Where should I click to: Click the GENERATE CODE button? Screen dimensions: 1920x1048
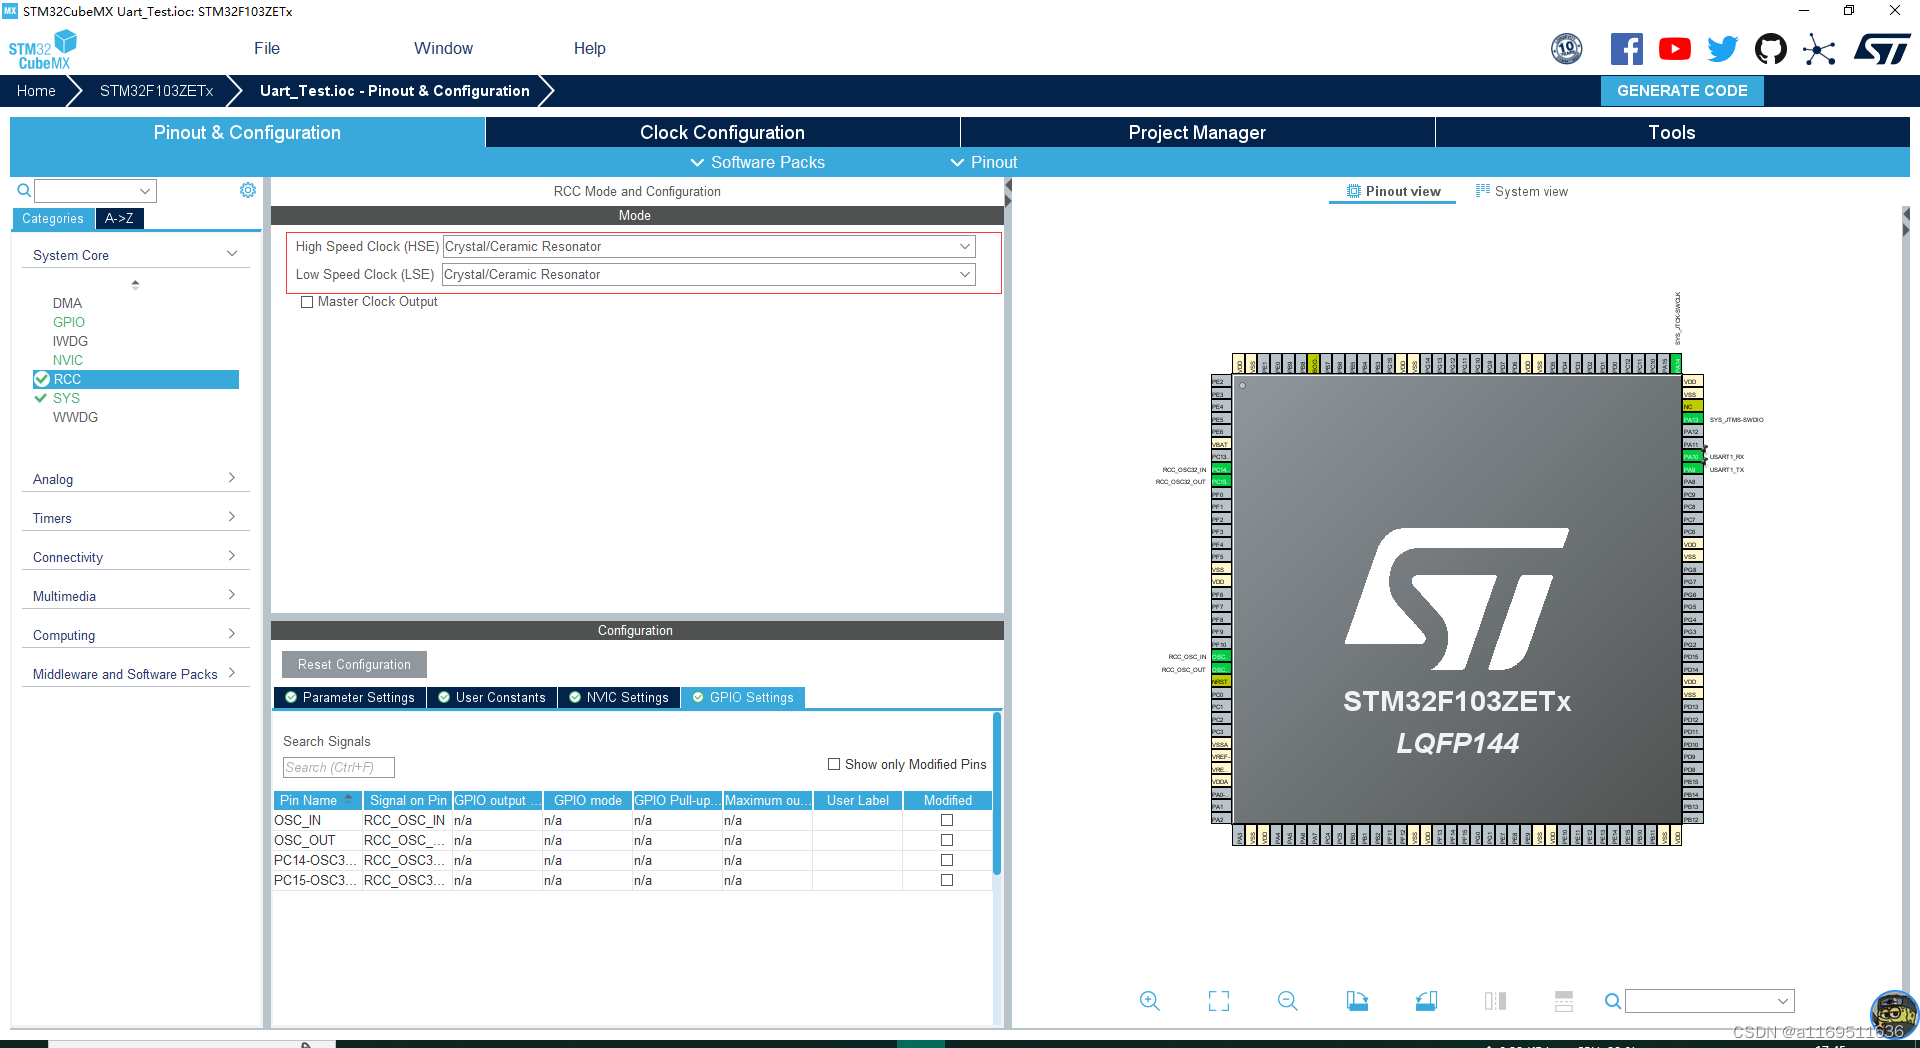click(1682, 91)
